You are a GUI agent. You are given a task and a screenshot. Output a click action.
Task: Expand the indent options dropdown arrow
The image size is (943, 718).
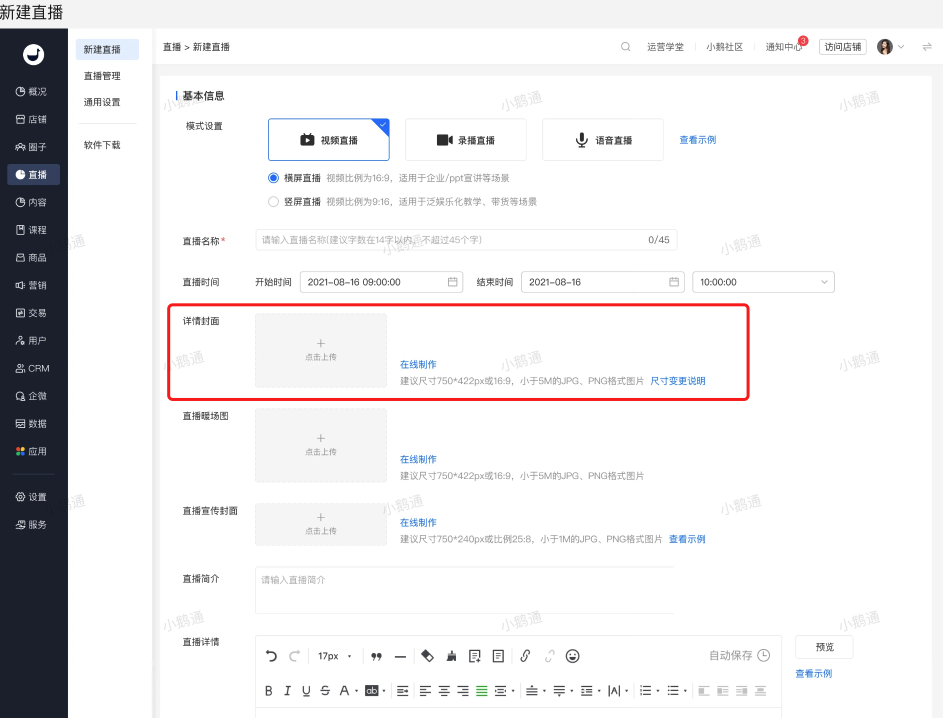pos(513,692)
